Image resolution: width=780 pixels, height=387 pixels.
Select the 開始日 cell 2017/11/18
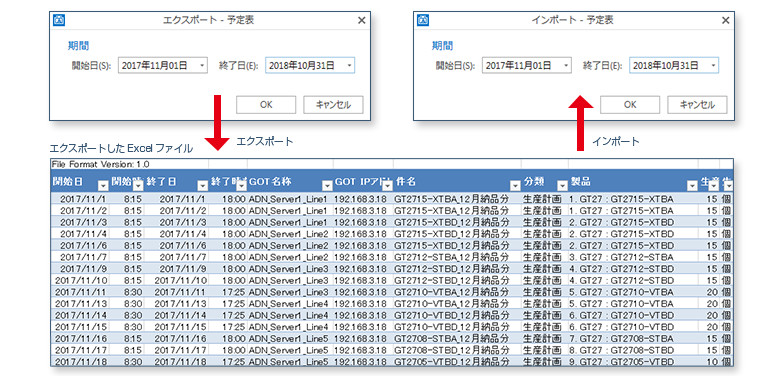click(x=79, y=362)
